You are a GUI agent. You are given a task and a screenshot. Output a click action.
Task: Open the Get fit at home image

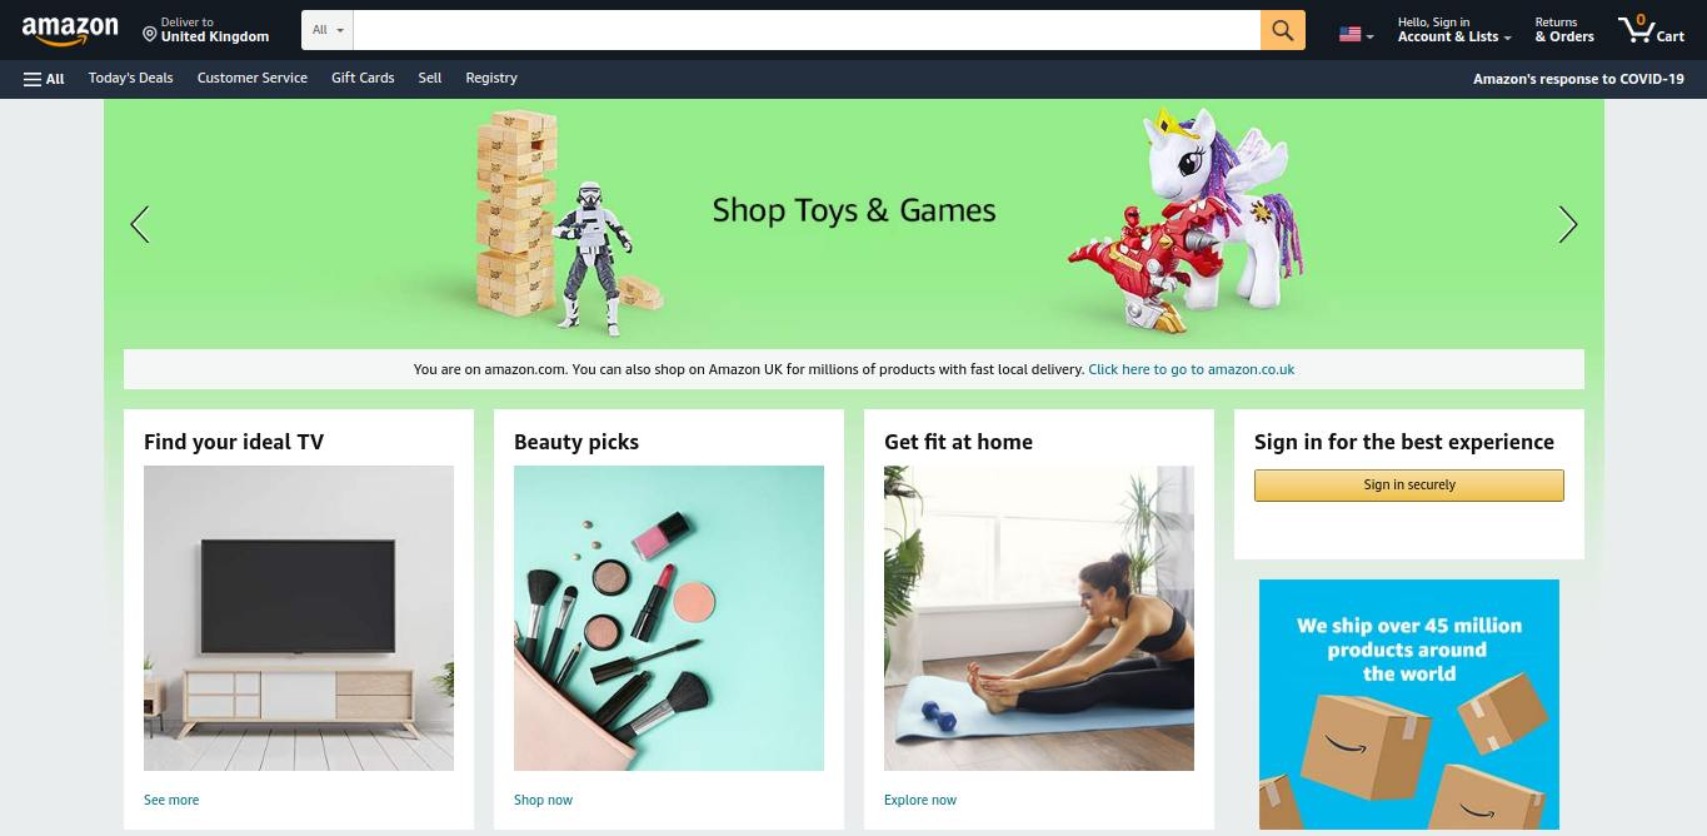[x=1038, y=618]
